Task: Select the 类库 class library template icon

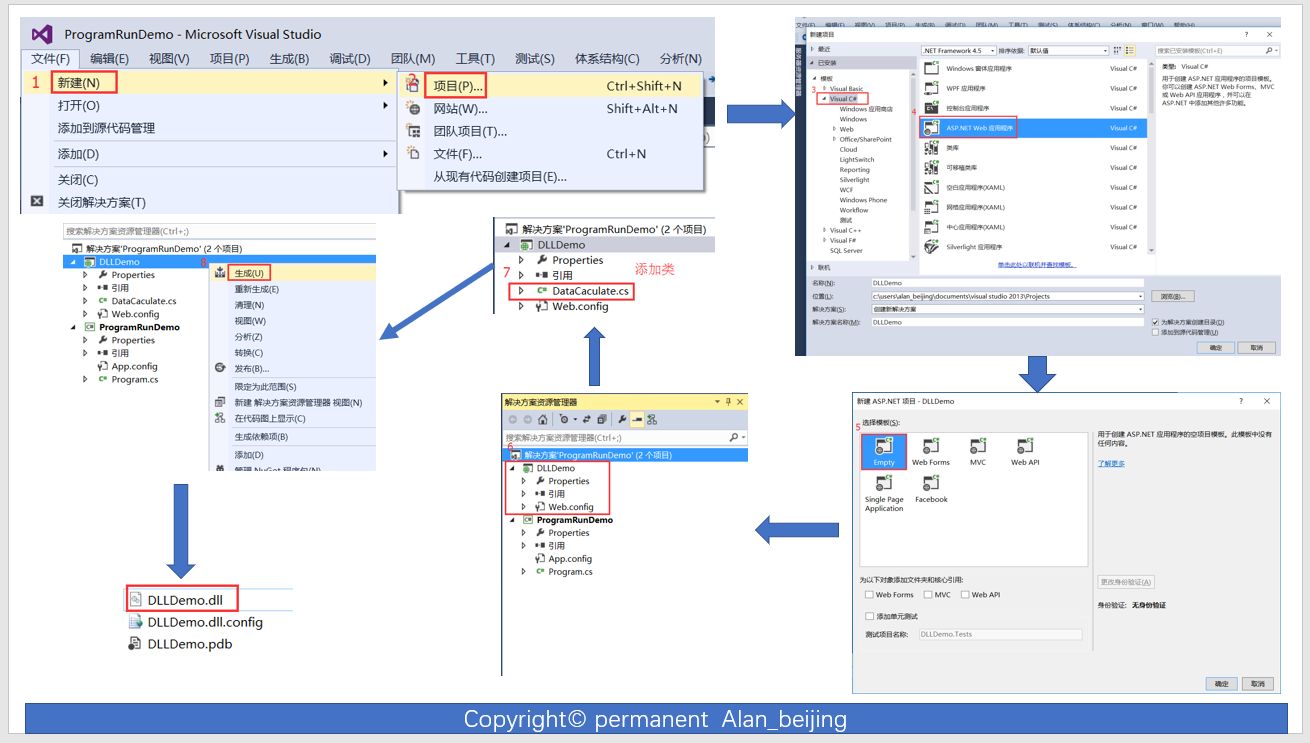Action: click(x=931, y=148)
